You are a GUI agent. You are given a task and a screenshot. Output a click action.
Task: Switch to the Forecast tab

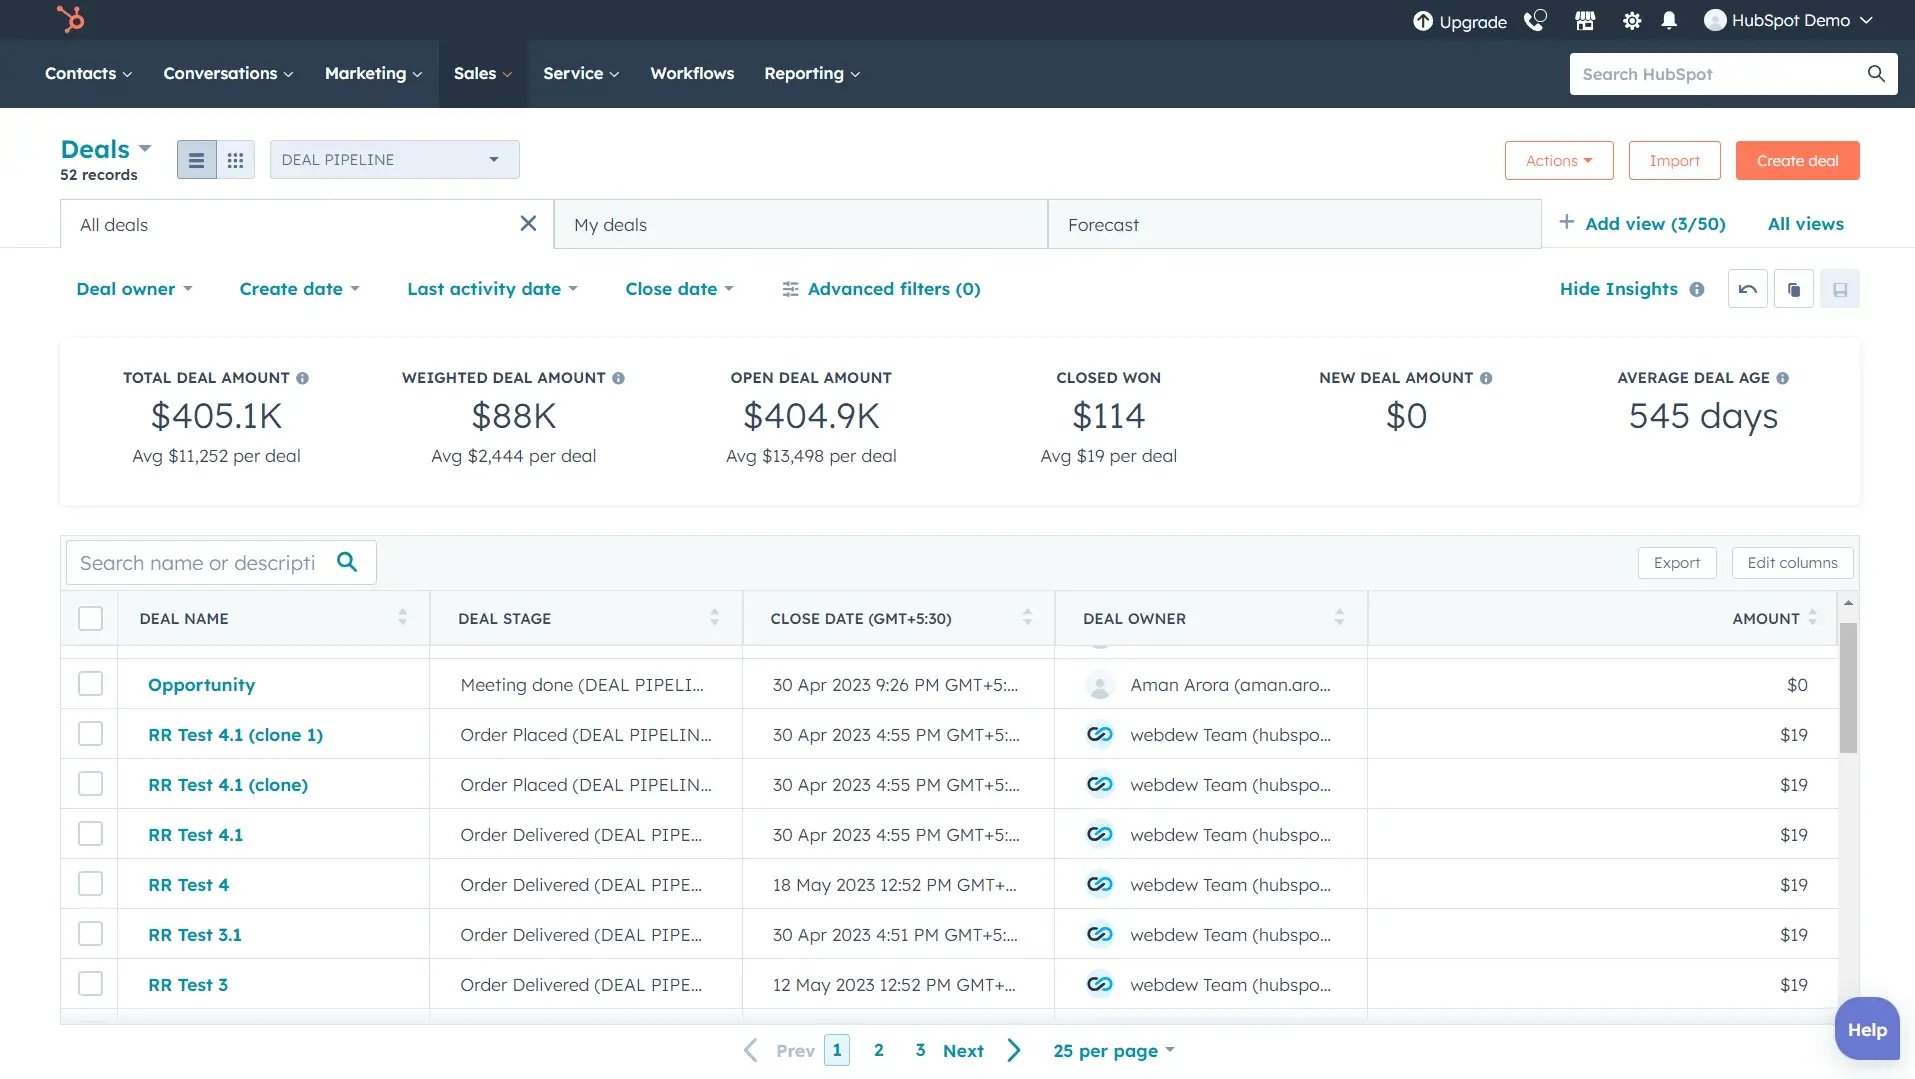click(1103, 224)
